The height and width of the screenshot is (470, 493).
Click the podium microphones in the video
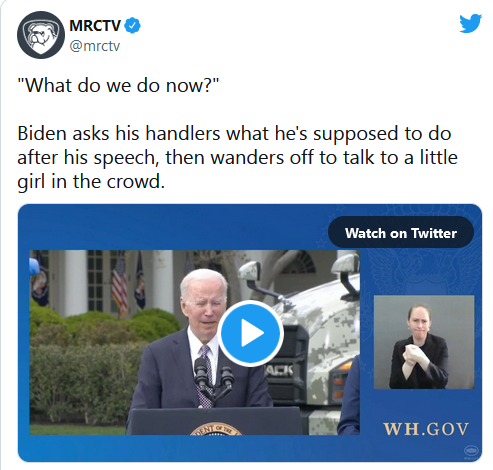click(x=214, y=378)
